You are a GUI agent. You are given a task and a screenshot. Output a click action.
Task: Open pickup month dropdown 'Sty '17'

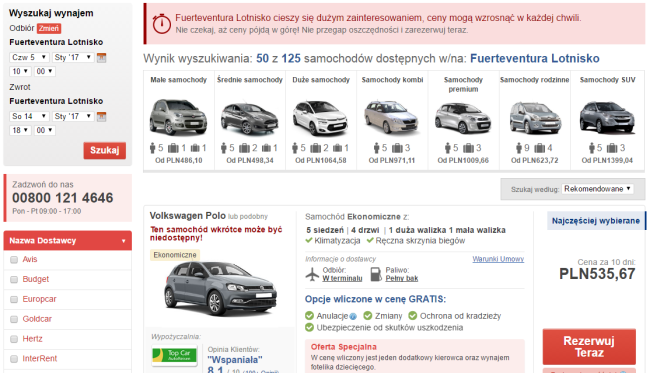(x=73, y=57)
